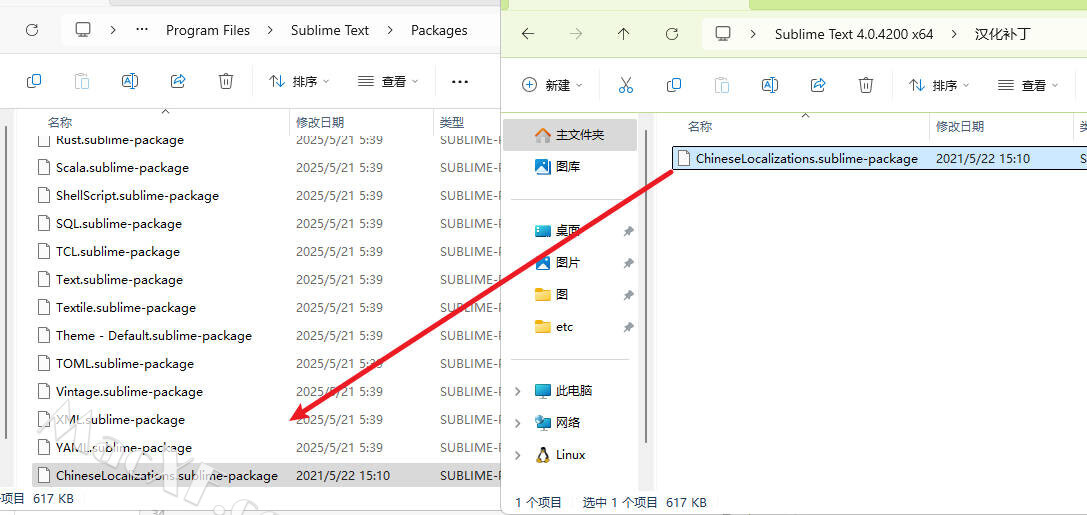This screenshot has height=515, width=1087.
Task: Go up one folder in right window
Action: [x=623, y=33]
